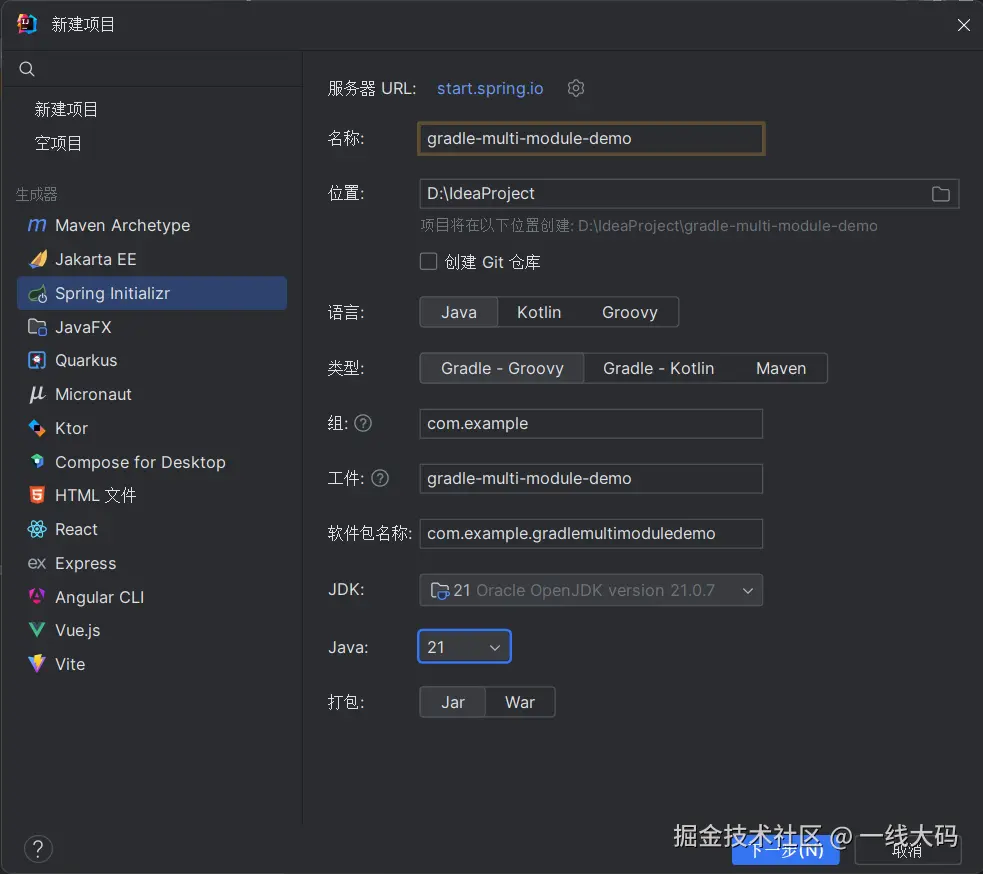Click the artifact name input field

(591, 478)
